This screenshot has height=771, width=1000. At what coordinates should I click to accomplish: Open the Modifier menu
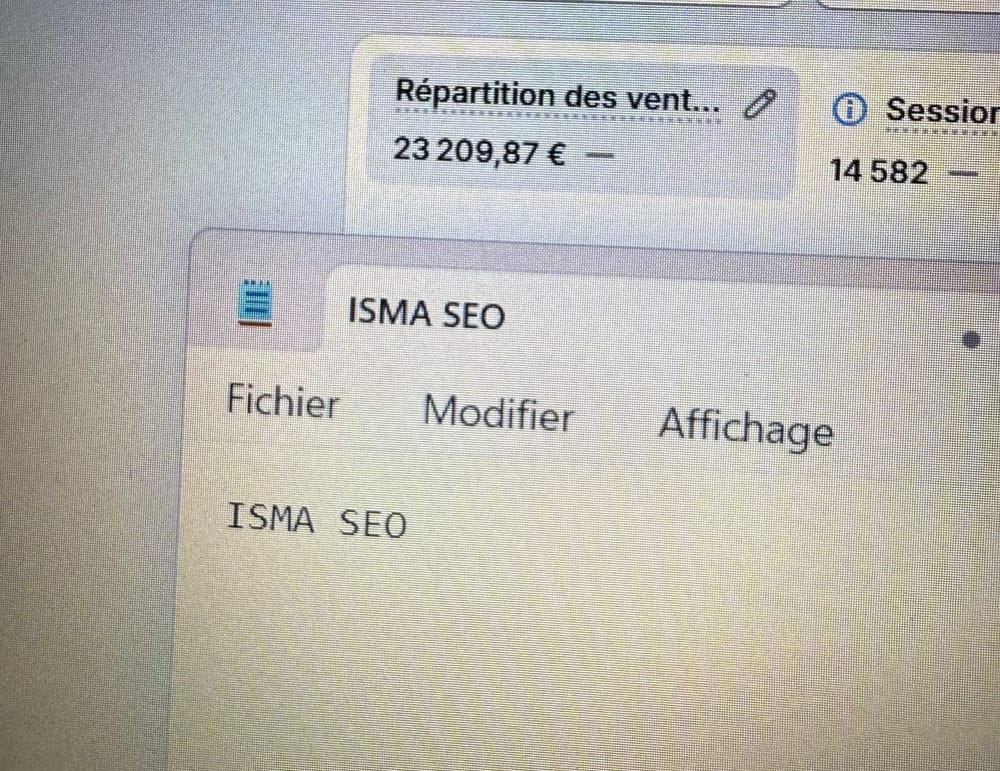(498, 413)
